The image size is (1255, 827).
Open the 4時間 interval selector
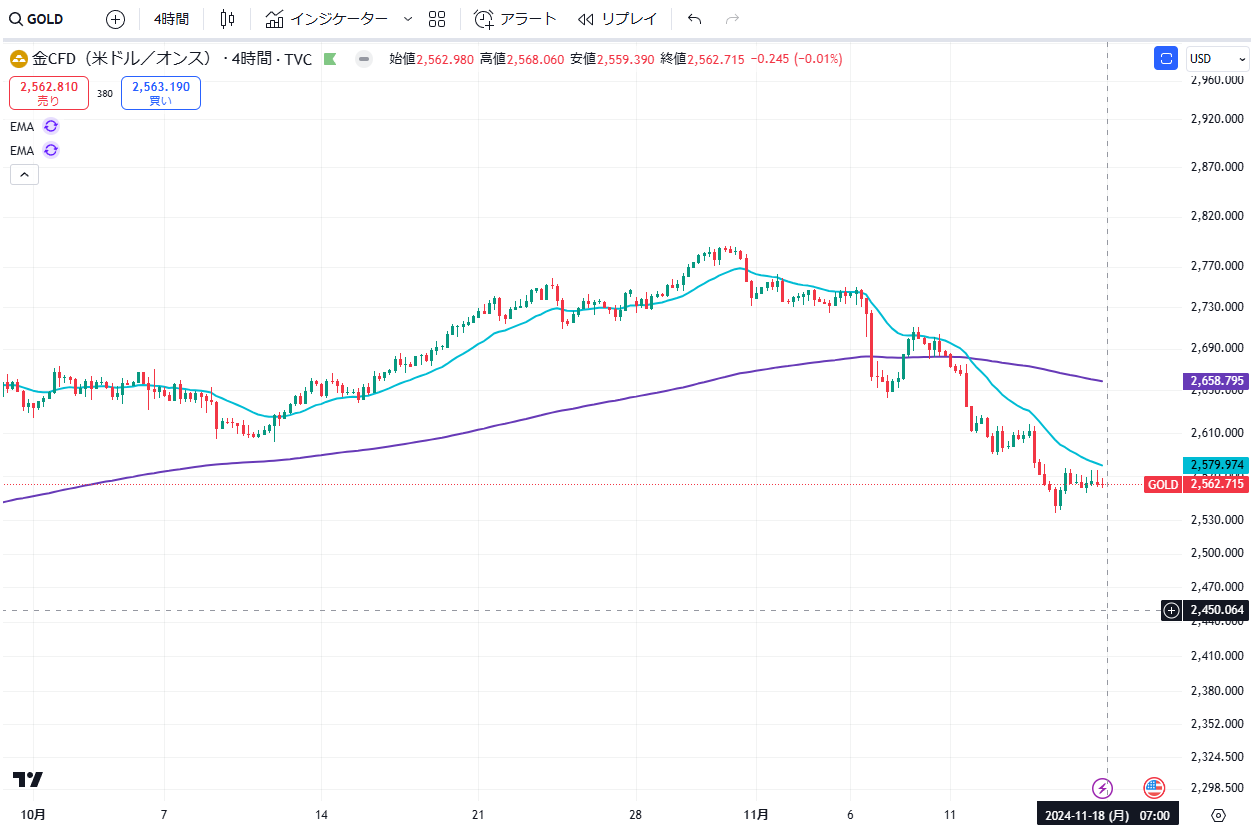pyautogui.click(x=171, y=19)
